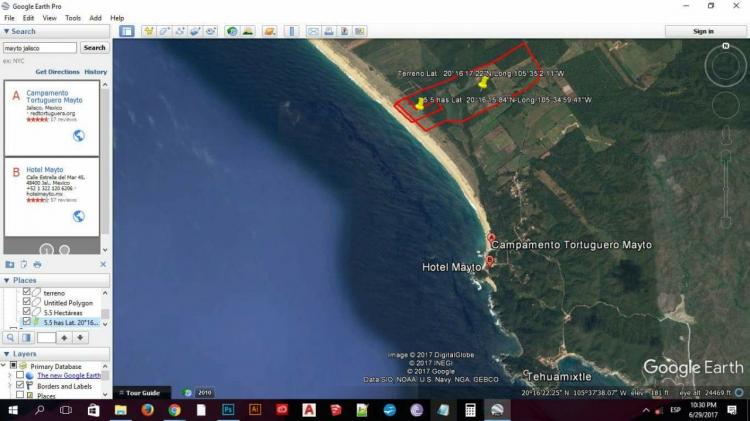Open the Edit menu
The image size is (750, 421).
coord(28,18)
